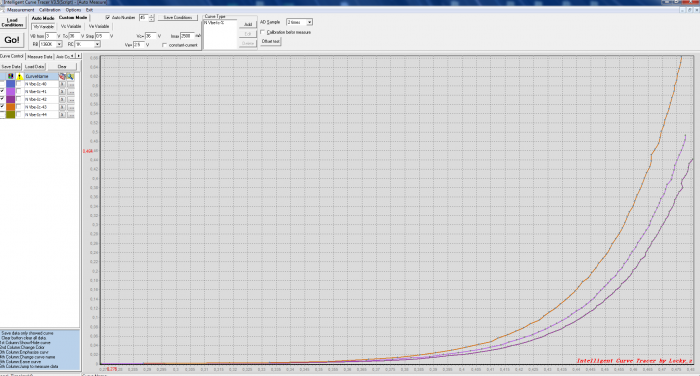The width and height of the screenshot is (700, 376).
Task: Erase the N Vbe-Ic-43 curve
Action: 62,107
